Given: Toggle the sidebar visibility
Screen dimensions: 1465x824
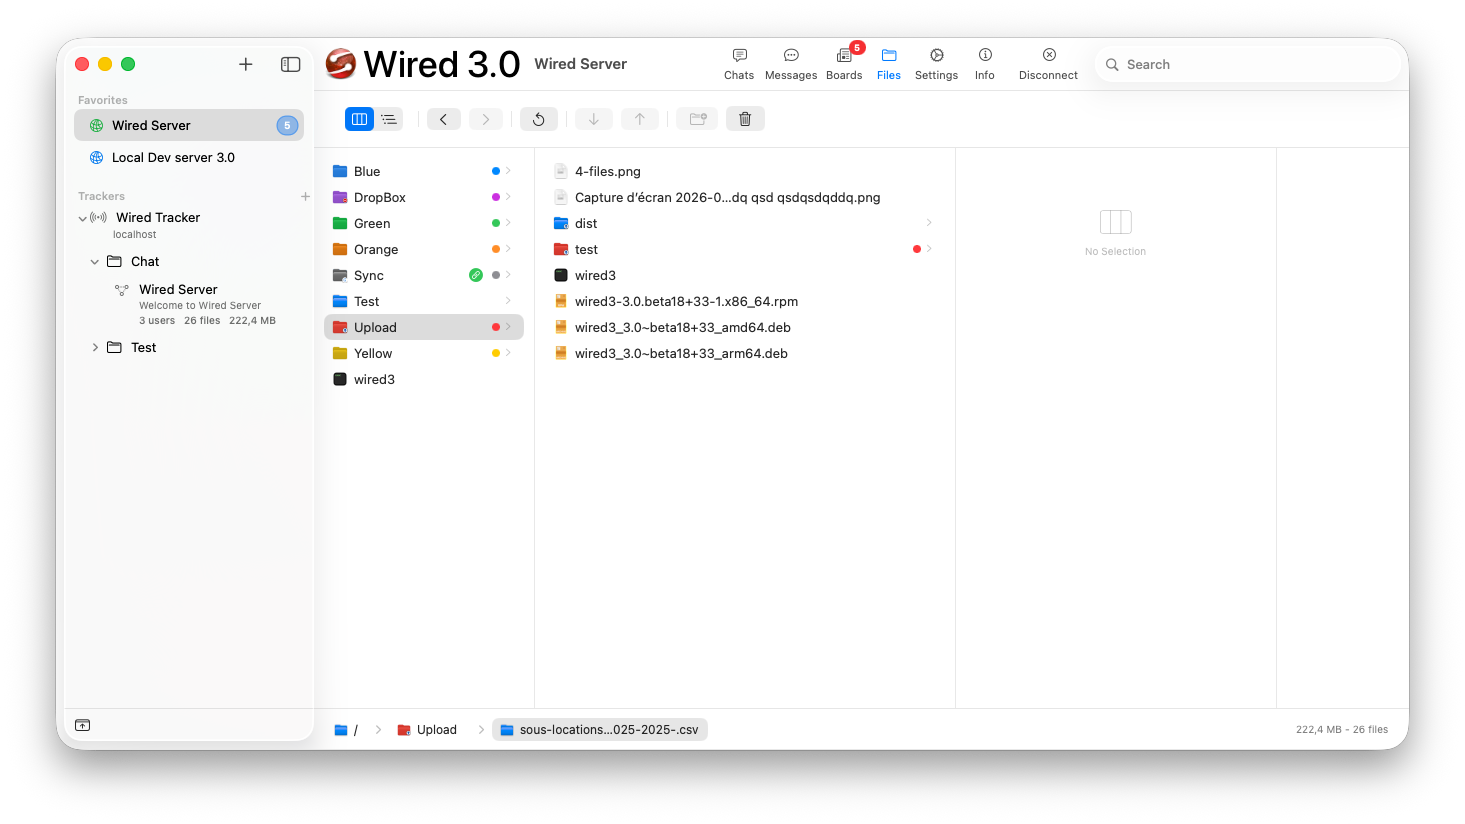Looking at the screenshot, I should 290,63.
